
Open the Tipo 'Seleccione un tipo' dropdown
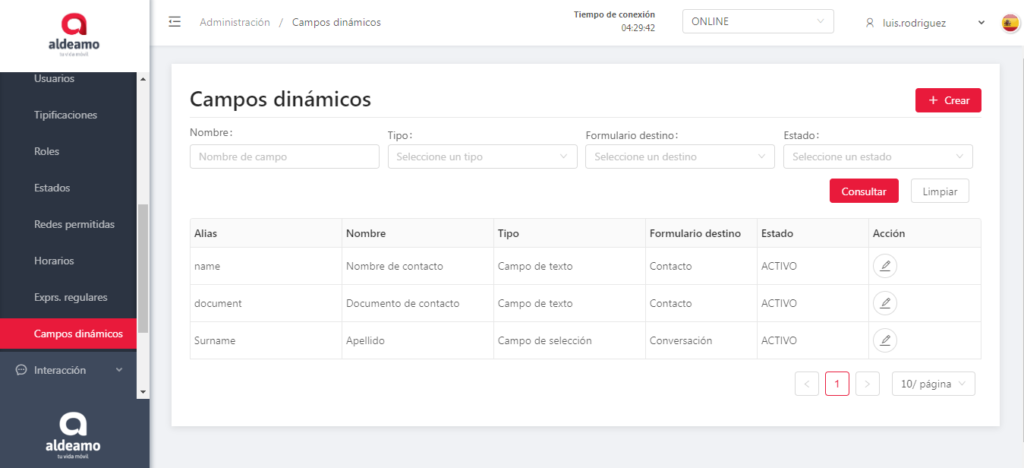(481, 157)
